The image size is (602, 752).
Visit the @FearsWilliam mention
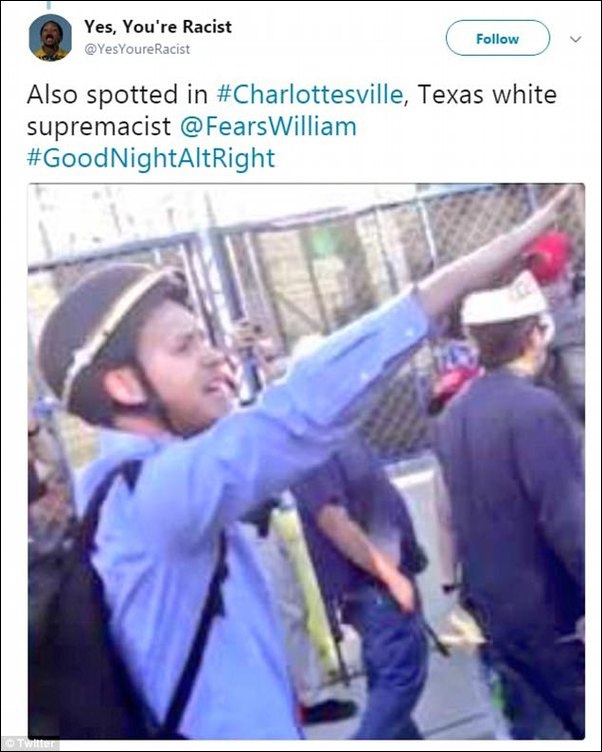point(269,127)
